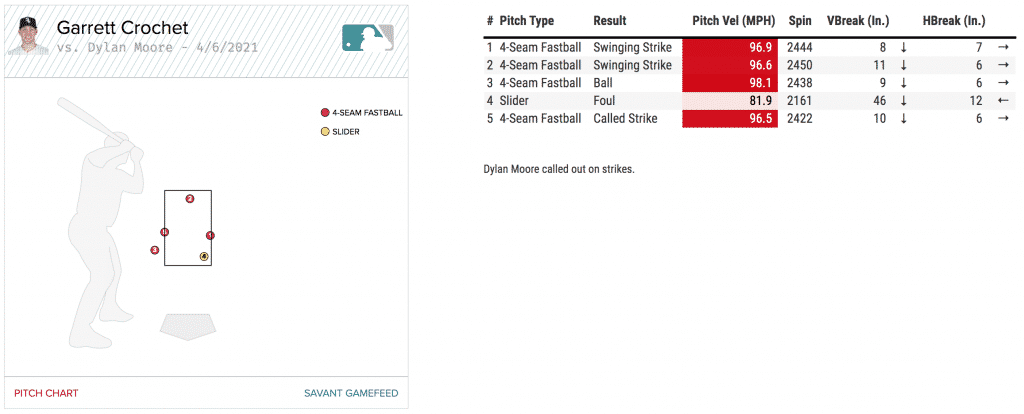The height and width of the screenshot is (414, 1024).
Task: Click the yellow slider pitch marker 4
Action: pyautogui.click(x=204, y=257)
